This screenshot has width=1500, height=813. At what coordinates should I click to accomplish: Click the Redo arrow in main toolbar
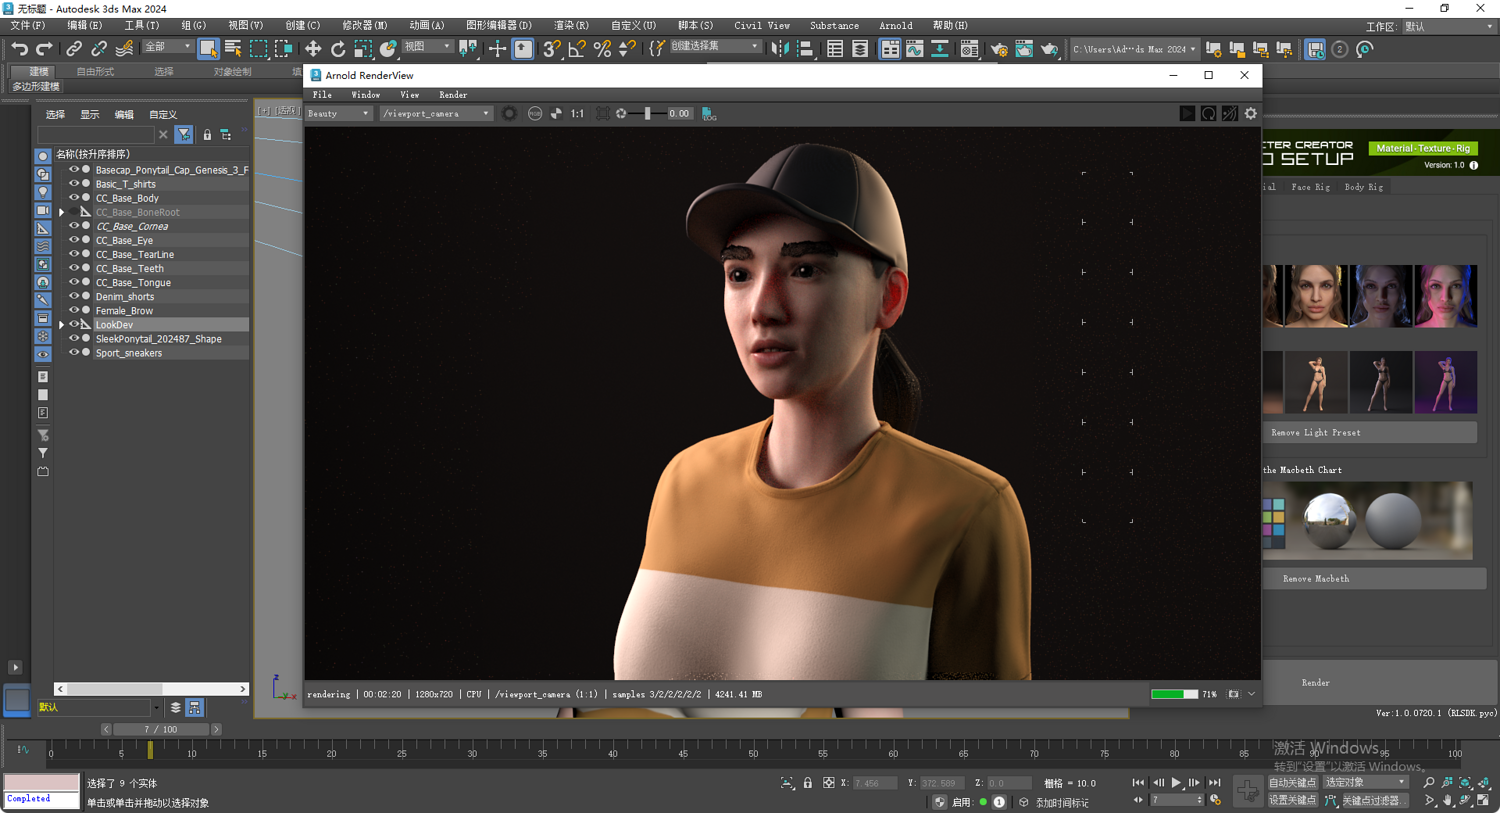(44, 48)
